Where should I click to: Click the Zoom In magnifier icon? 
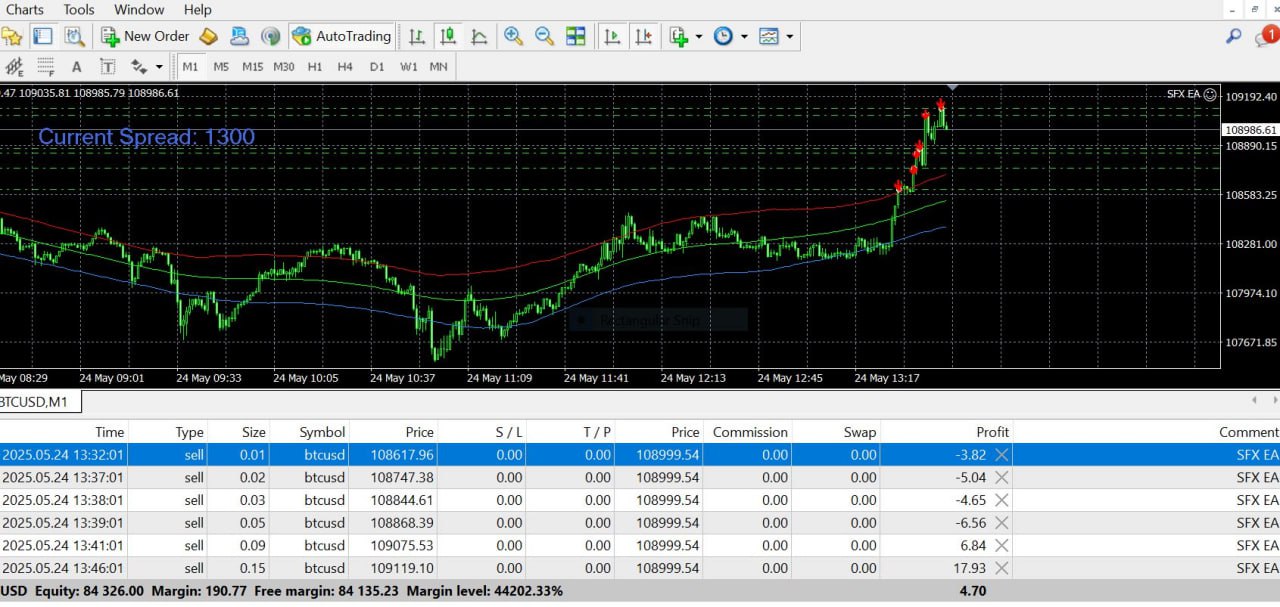tap(513, 36)
